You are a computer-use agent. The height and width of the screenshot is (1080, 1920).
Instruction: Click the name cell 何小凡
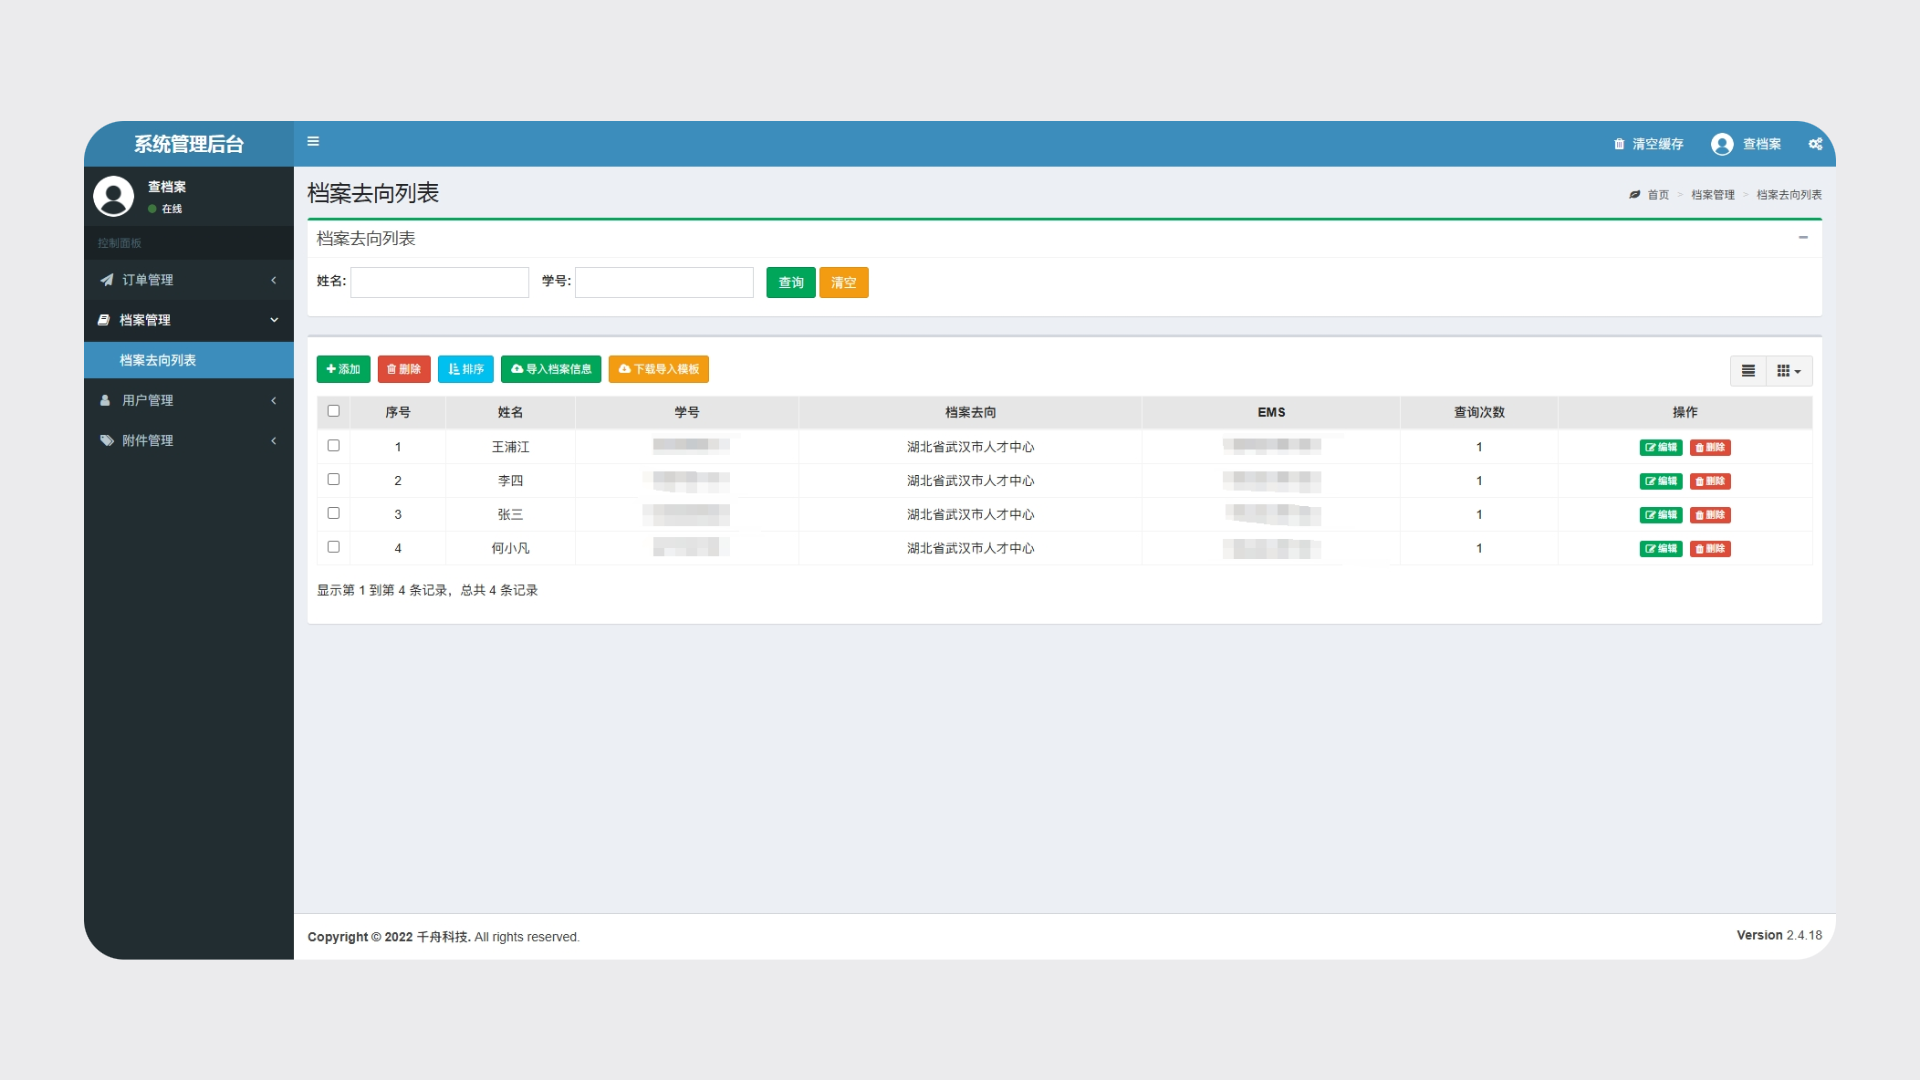click(510, 549)
